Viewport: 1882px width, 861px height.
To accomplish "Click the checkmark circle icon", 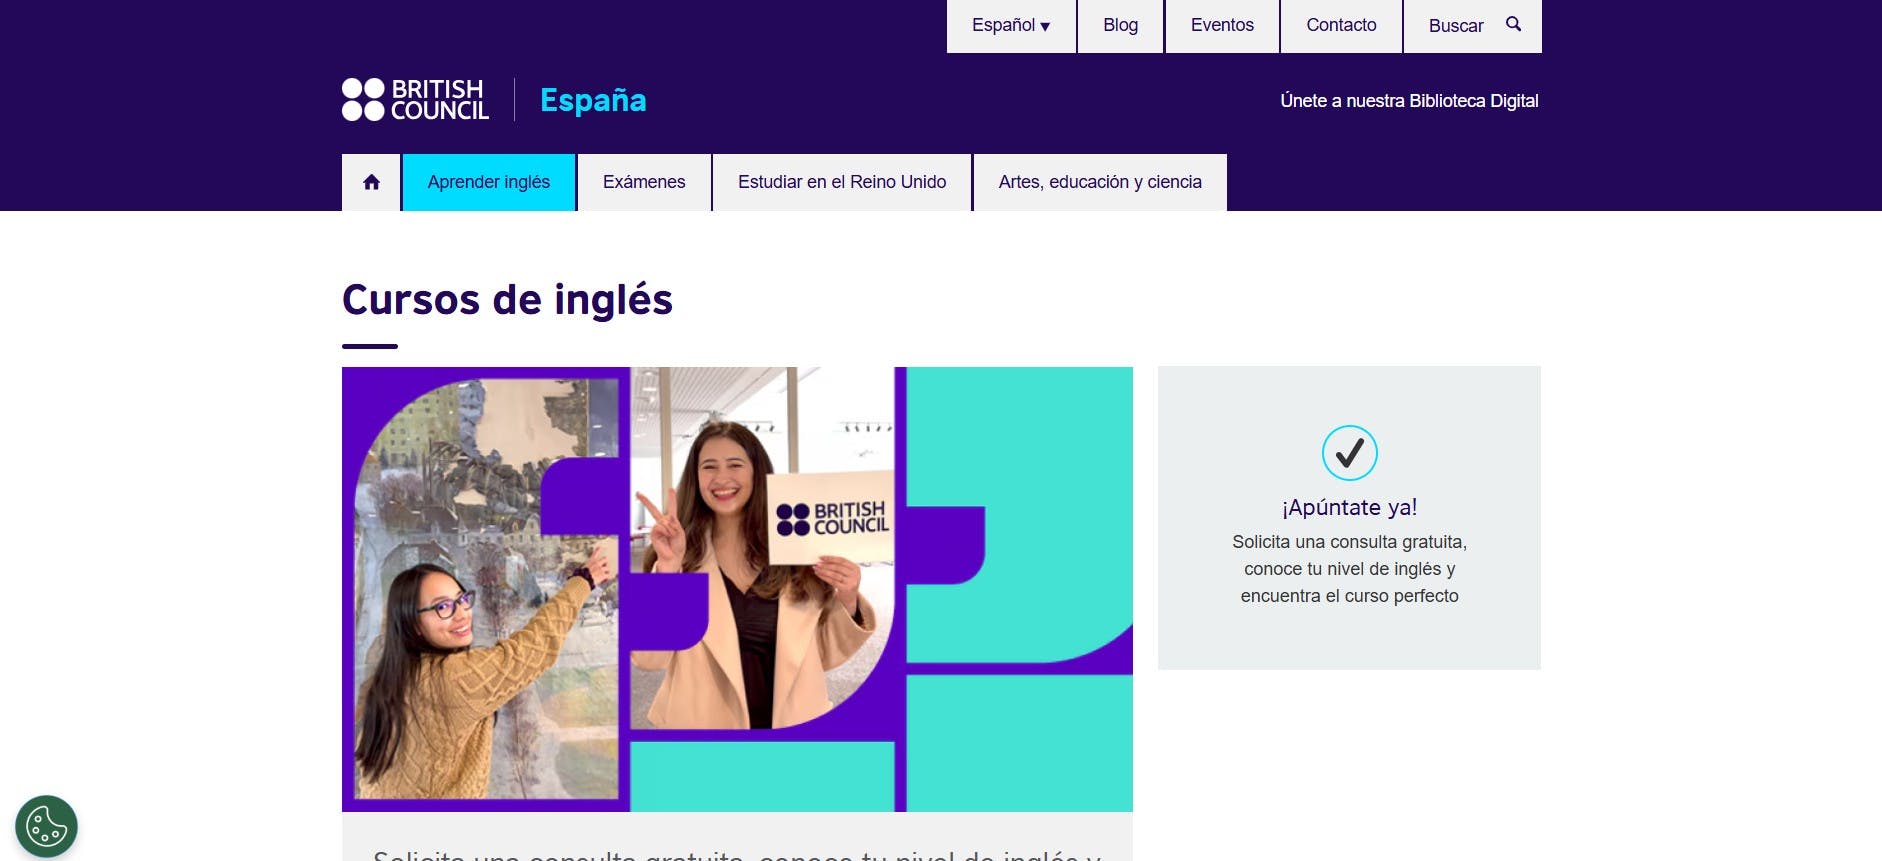I will pos(1349,453).
